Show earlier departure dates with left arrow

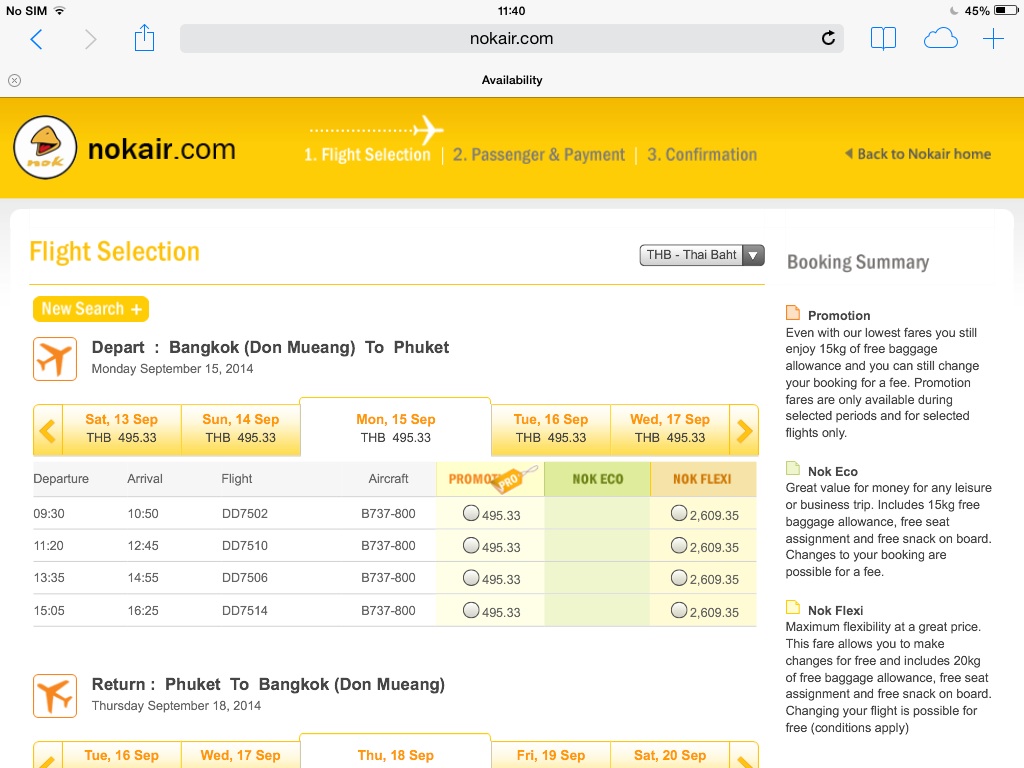pyautogui.click(x=48, y=430)
